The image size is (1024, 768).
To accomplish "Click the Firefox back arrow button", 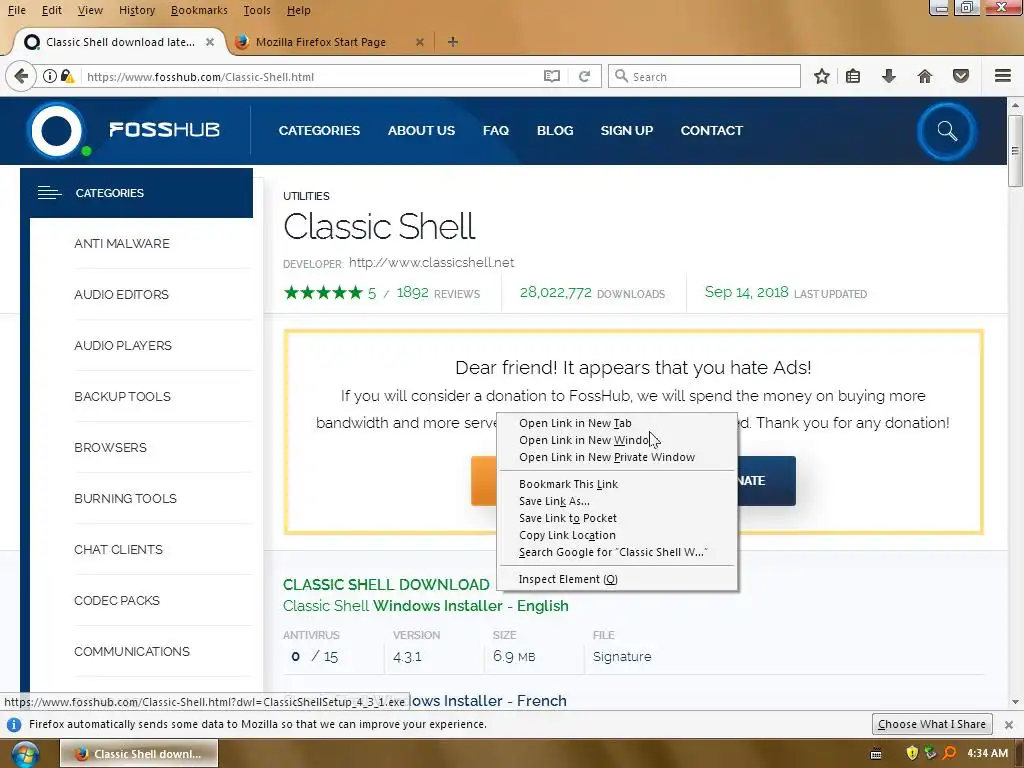I will 21,76.
